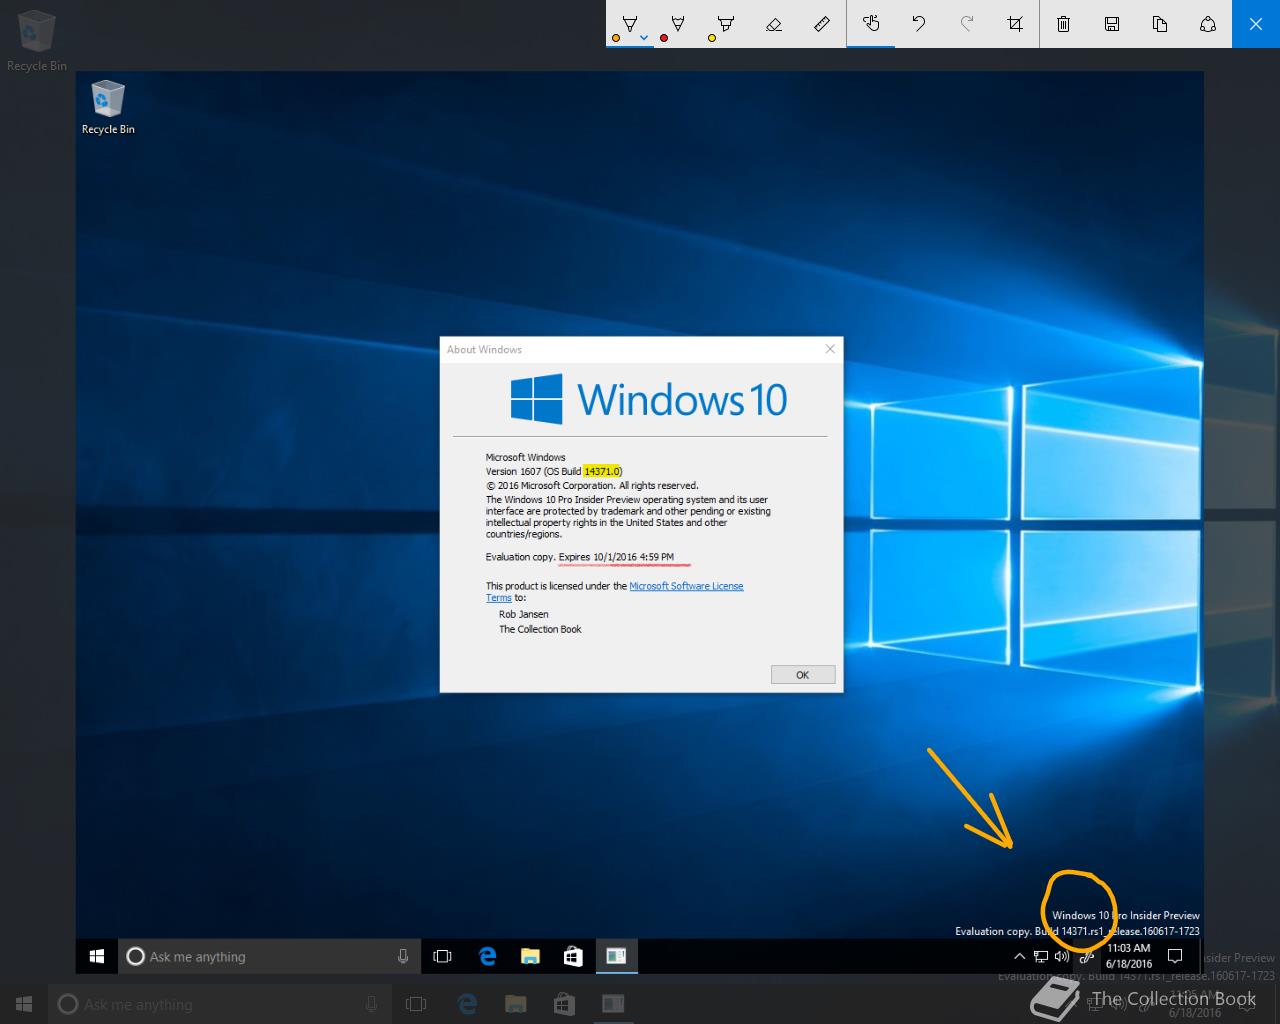Click 'Expires 10/1/2016 4:59 PM' text
The image size is (1280, 1024).
[x=616, y=557]
